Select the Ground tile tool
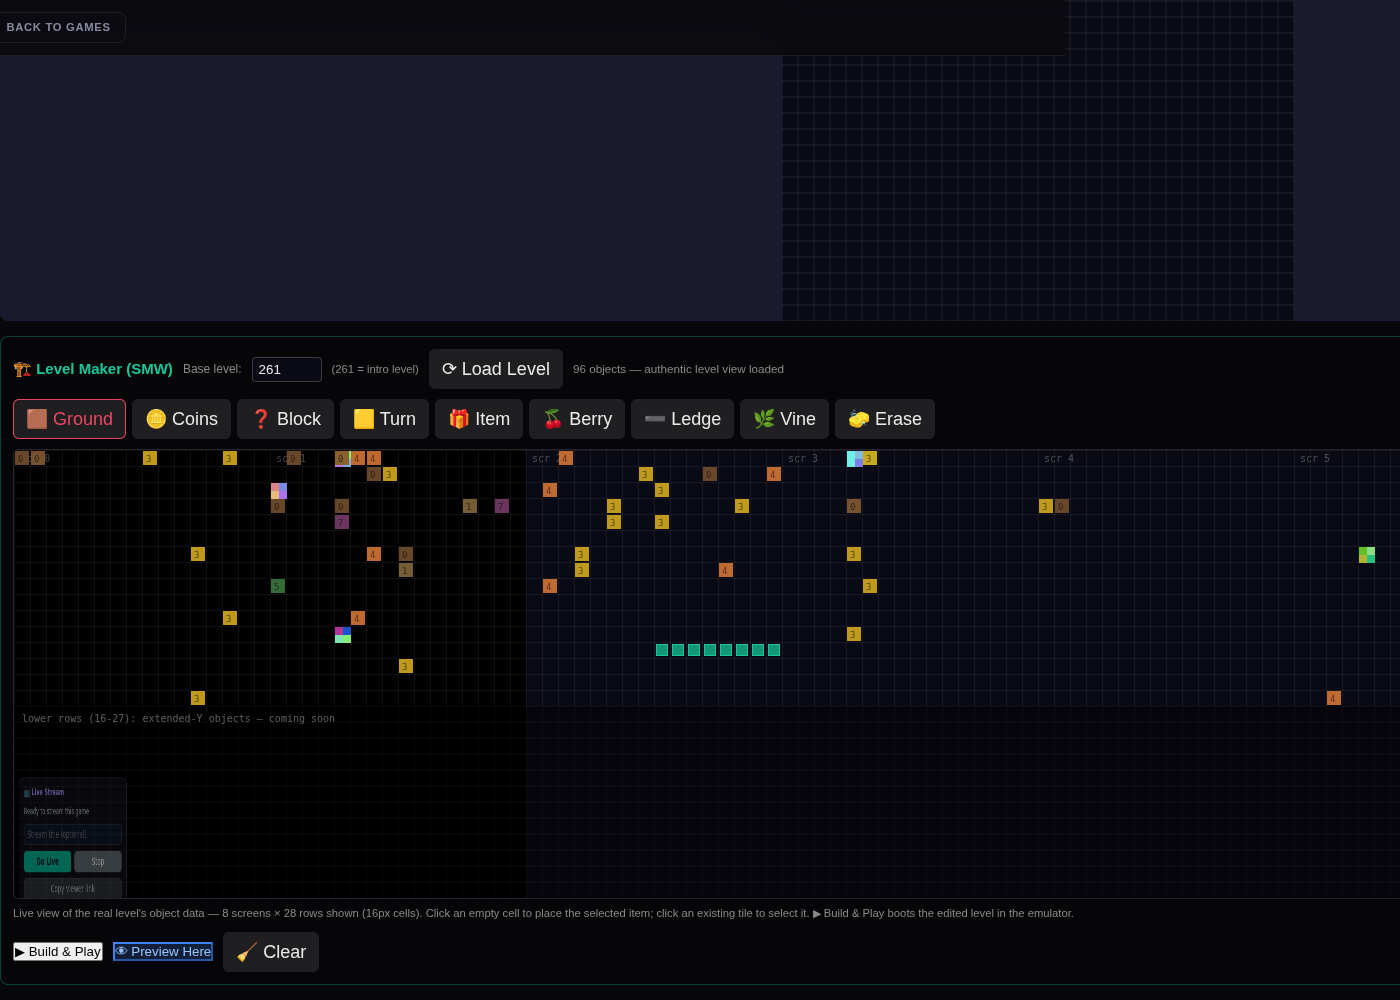 (69, 419)
